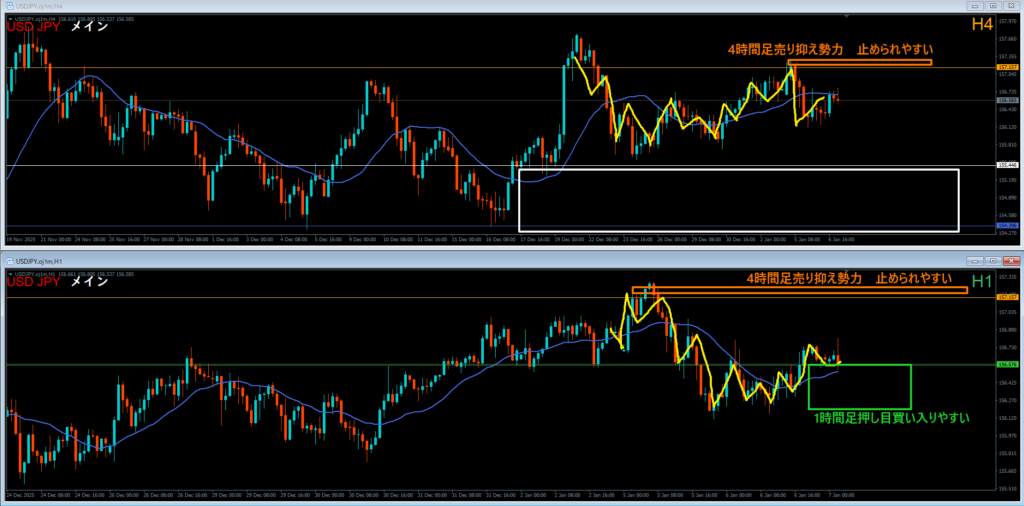The height and width of the screenshot is (506, 1024).
Task: Restore down the USDJPY H1 chart window
Action: pos(993,261)
